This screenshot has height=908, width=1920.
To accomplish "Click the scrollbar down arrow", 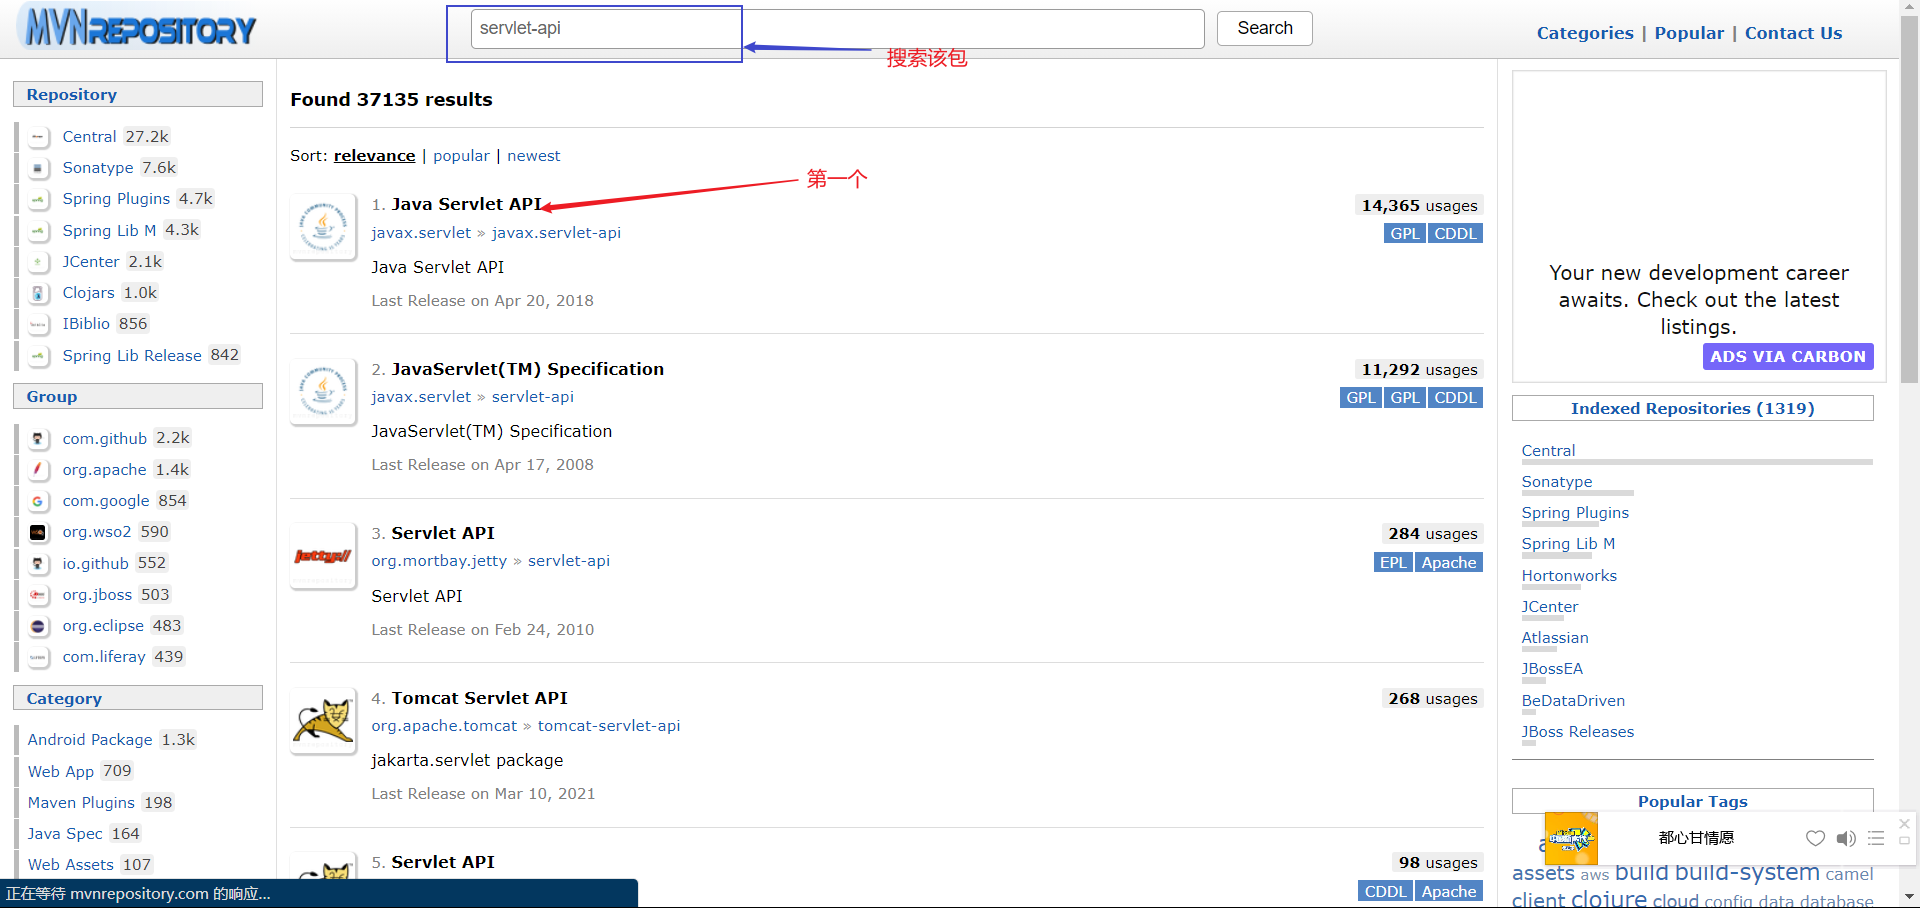I will (x=1909, y=897).
